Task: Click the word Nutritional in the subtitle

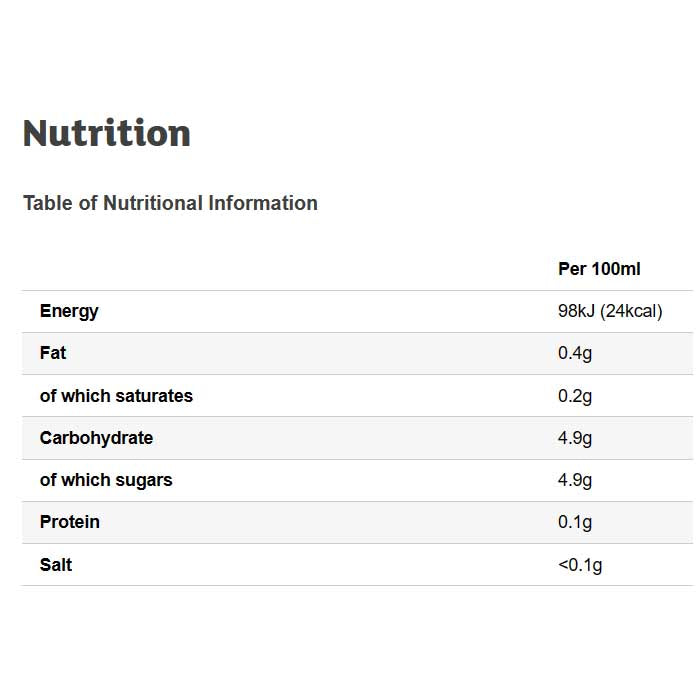Action: coord(153,203)
